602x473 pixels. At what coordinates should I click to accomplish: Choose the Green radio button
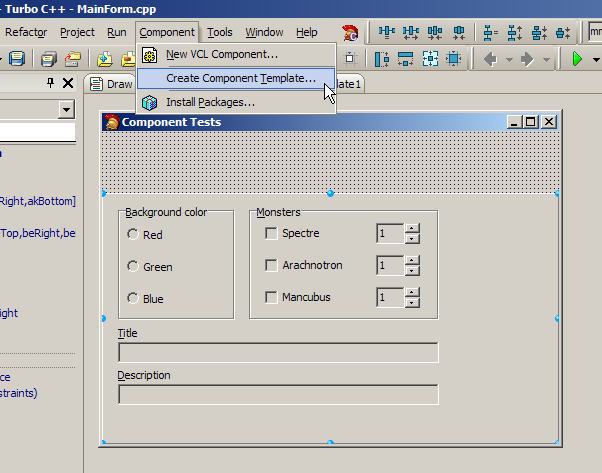tap(133, 267)
